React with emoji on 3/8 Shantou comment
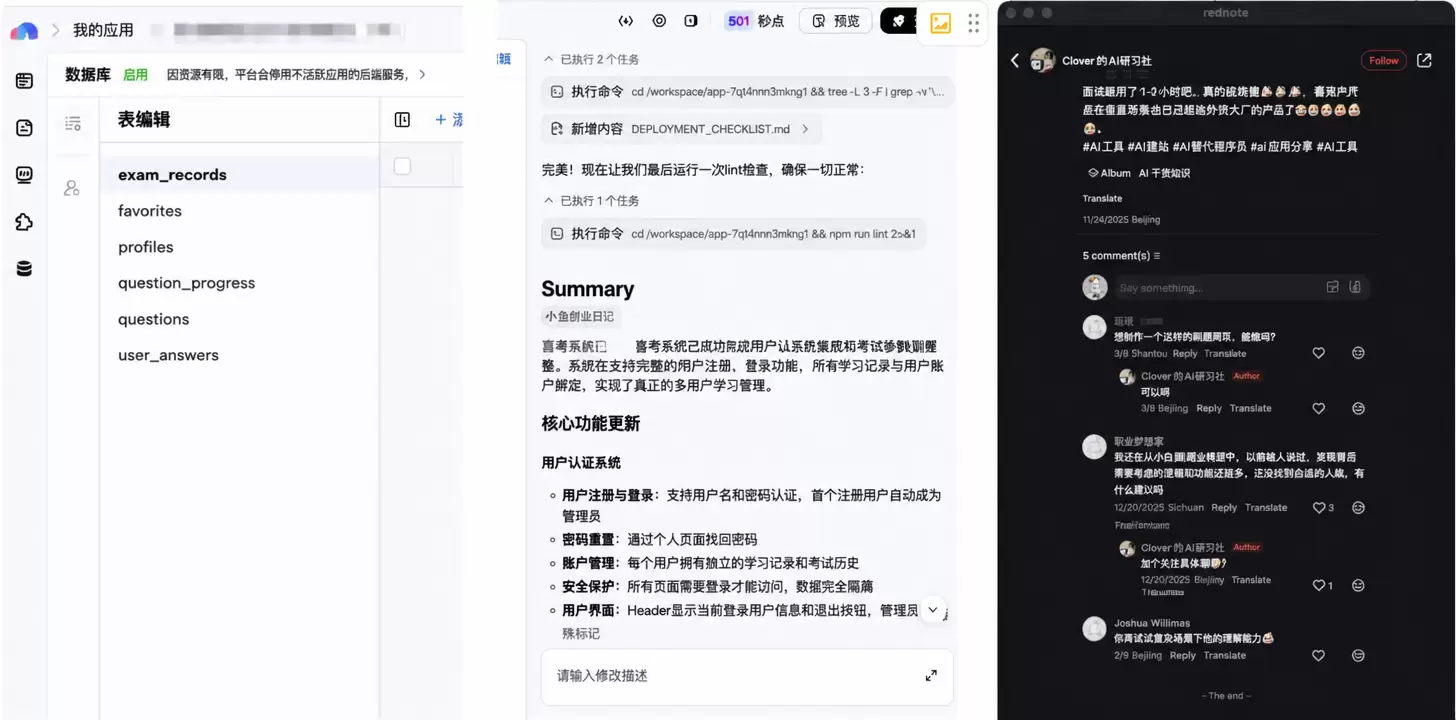 [1358, 353]
